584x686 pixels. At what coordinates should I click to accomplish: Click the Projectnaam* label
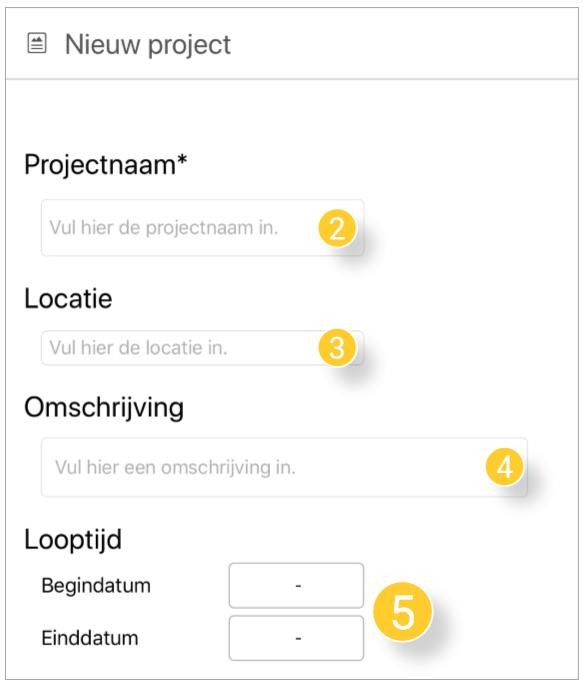[x=105, y=165]
